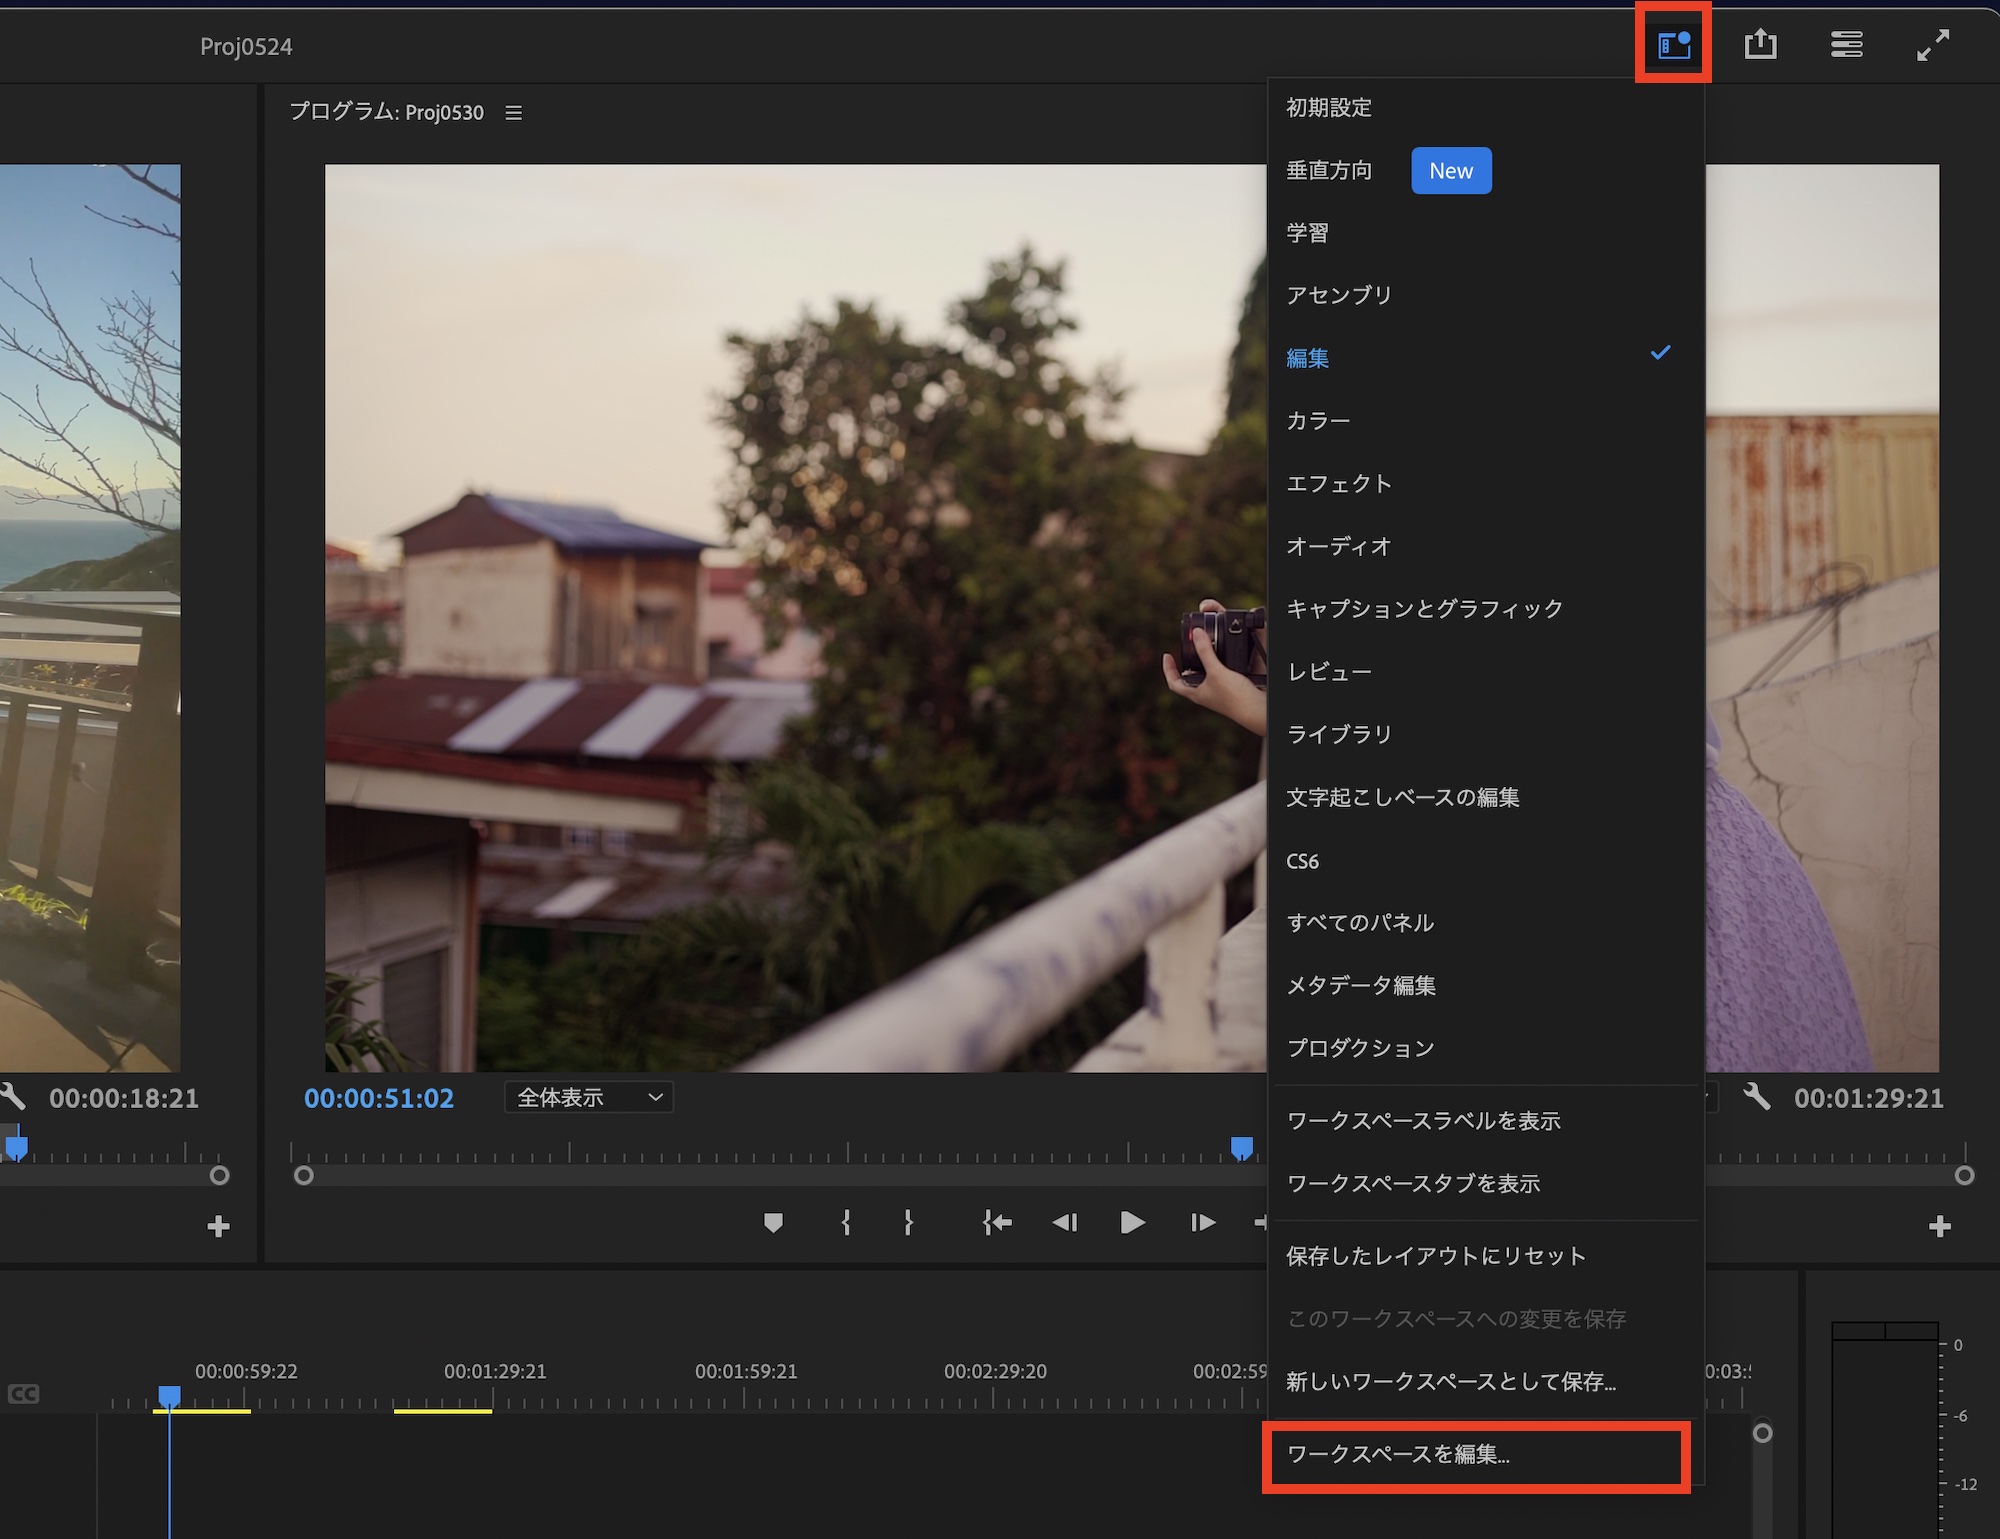2000x1539 pixels.
Task: Add marker in Program monitor
Action: 773,1222
